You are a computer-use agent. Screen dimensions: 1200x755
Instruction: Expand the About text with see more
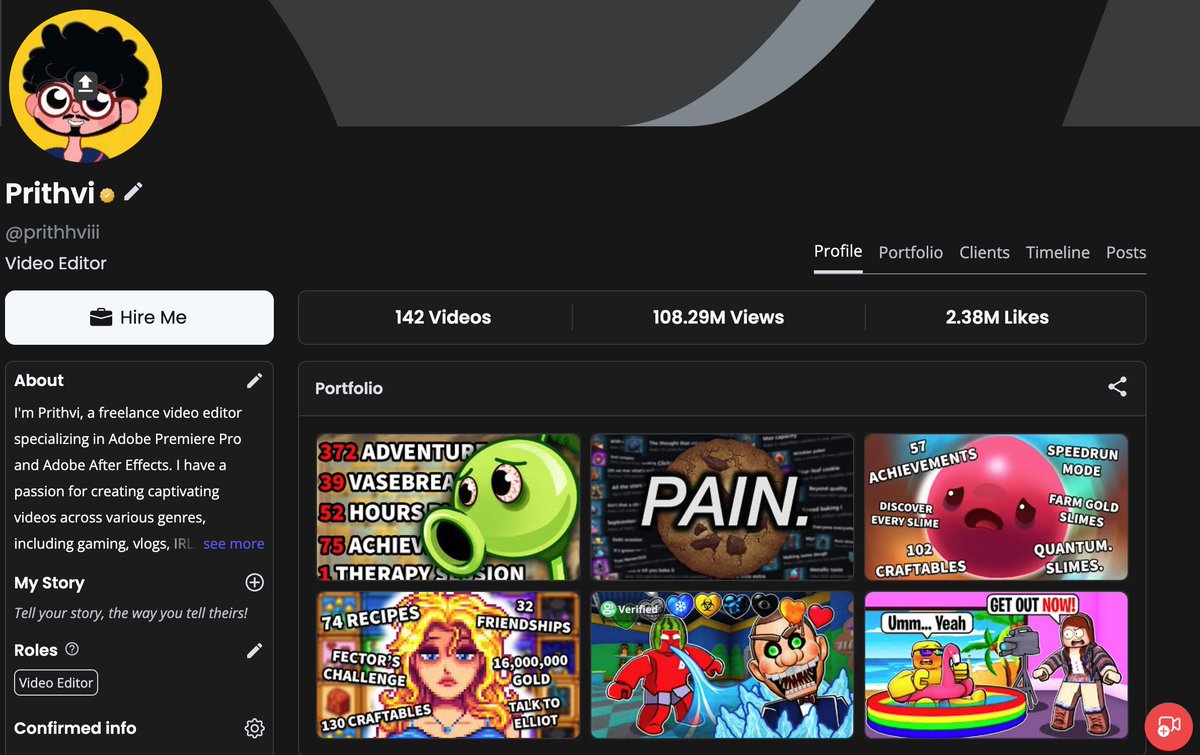click(x=234, y=544)
